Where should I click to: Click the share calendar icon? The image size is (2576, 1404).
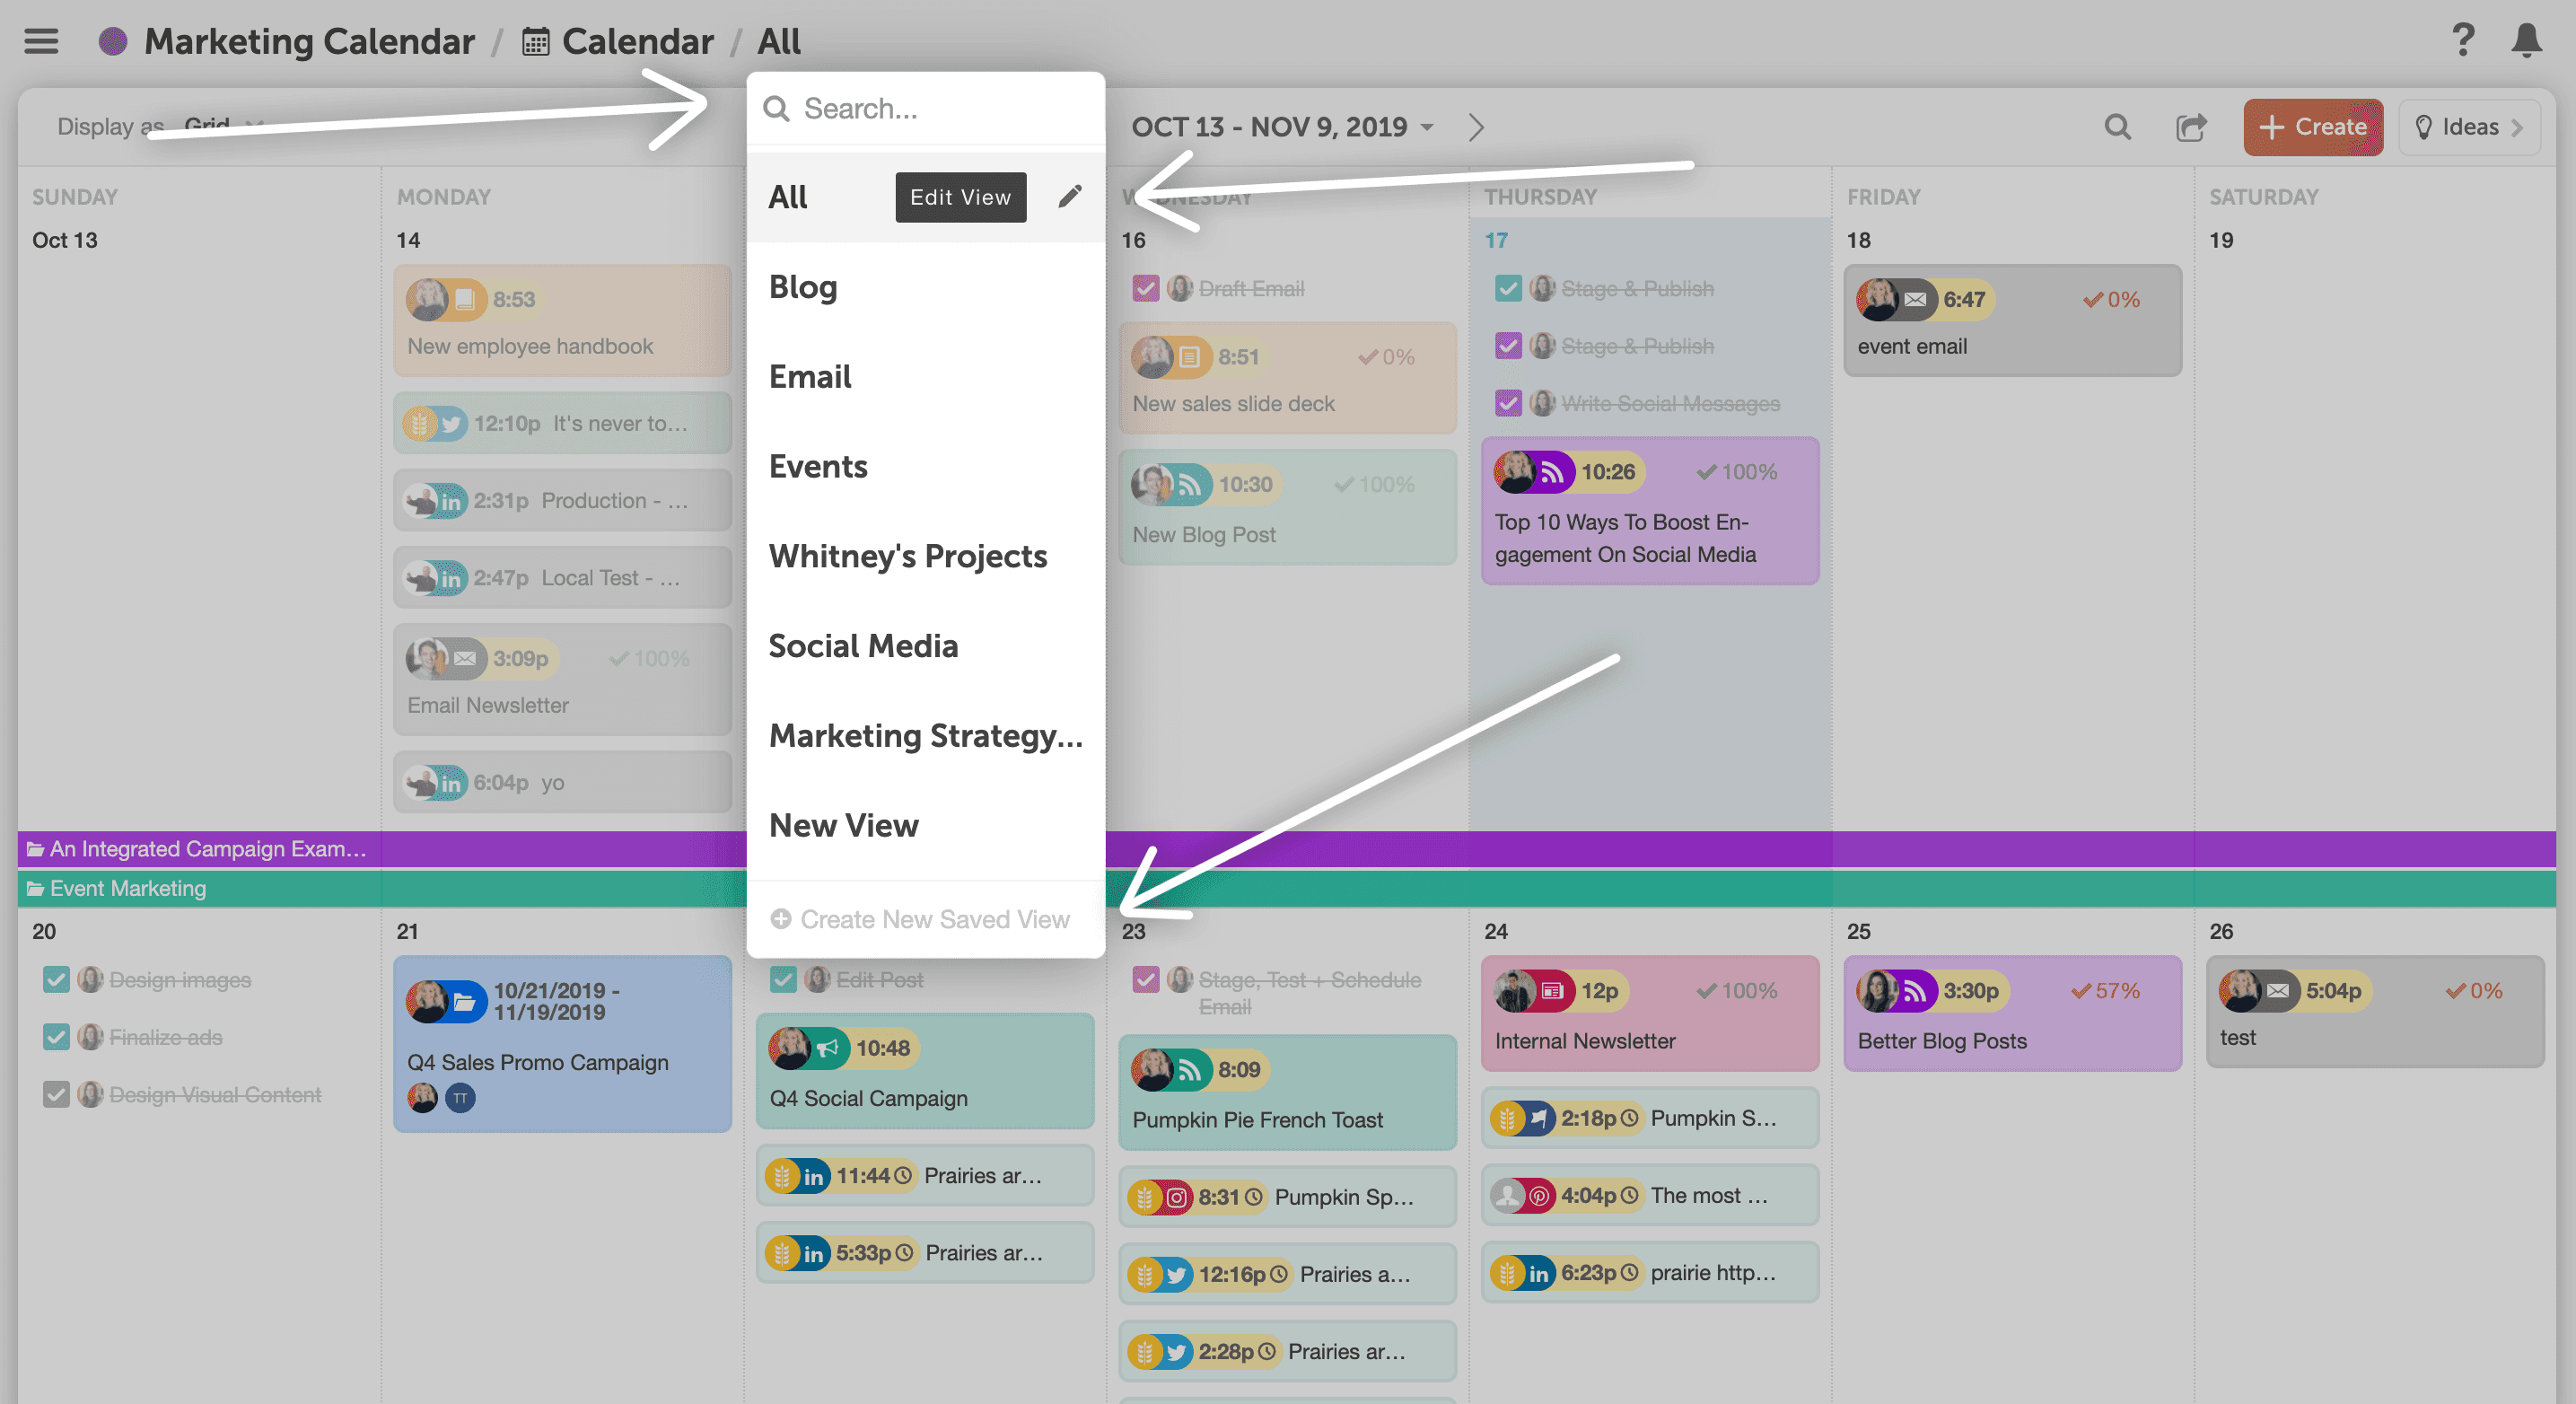point(2190,127)
